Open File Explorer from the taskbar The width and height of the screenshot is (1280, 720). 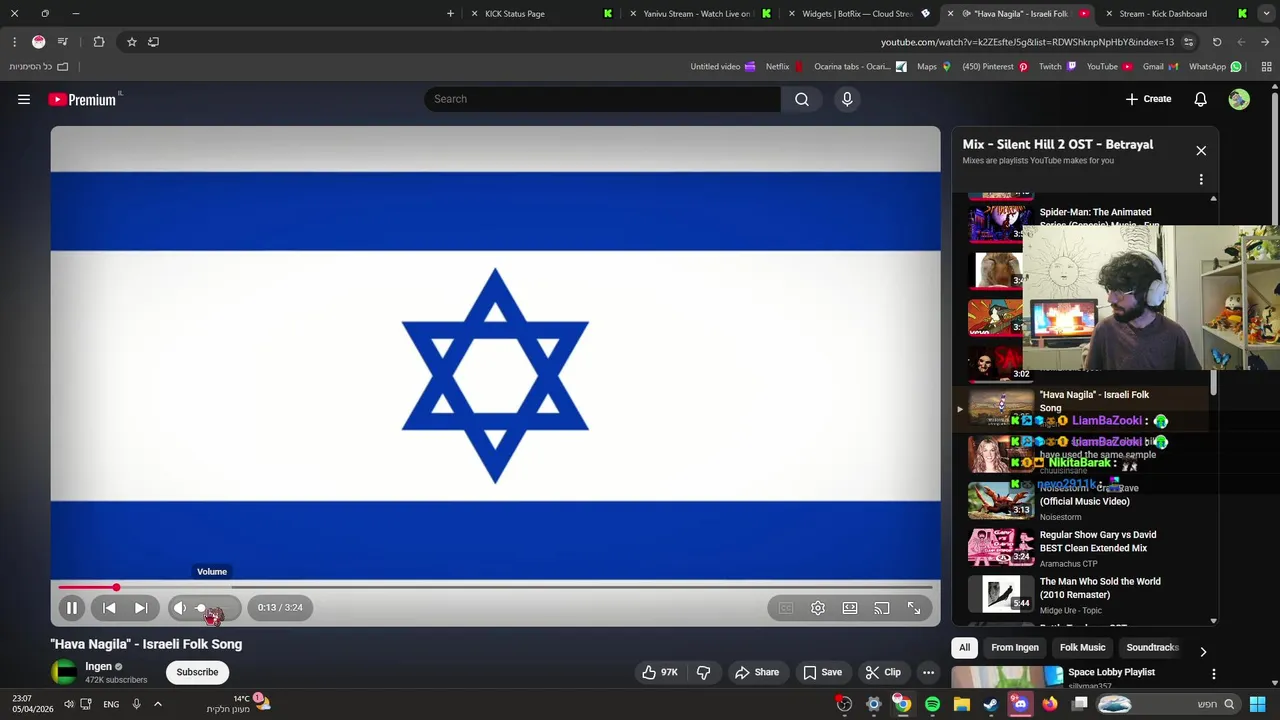point(961,704)
